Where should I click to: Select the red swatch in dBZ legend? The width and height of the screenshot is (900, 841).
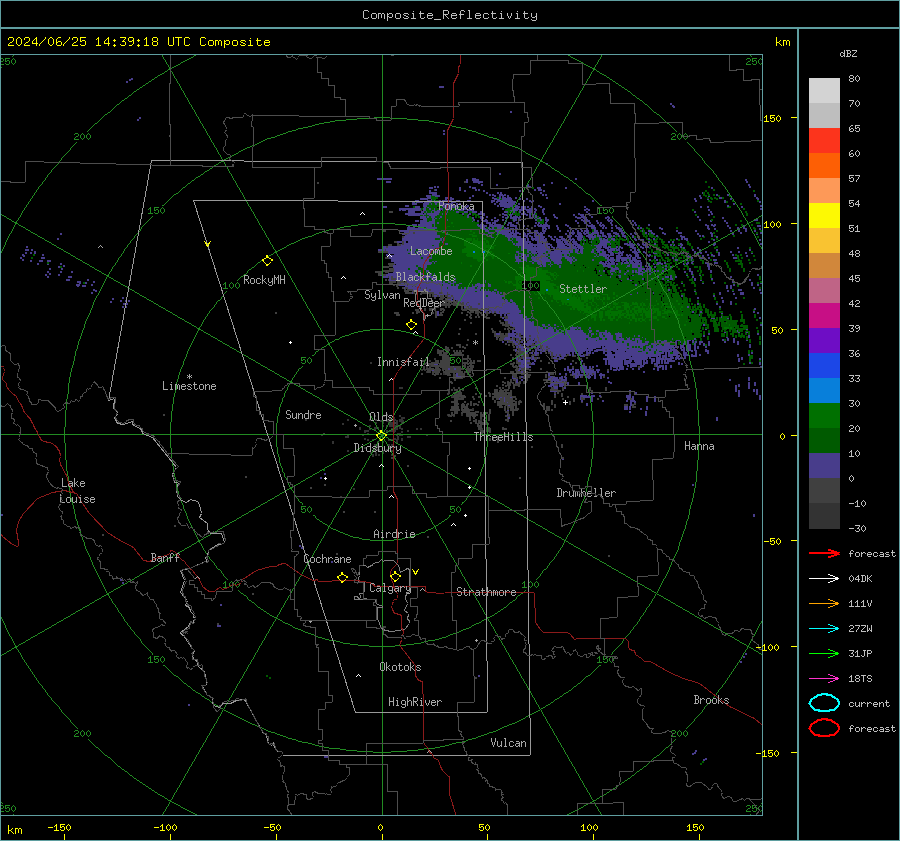click(x=824, y=141)
